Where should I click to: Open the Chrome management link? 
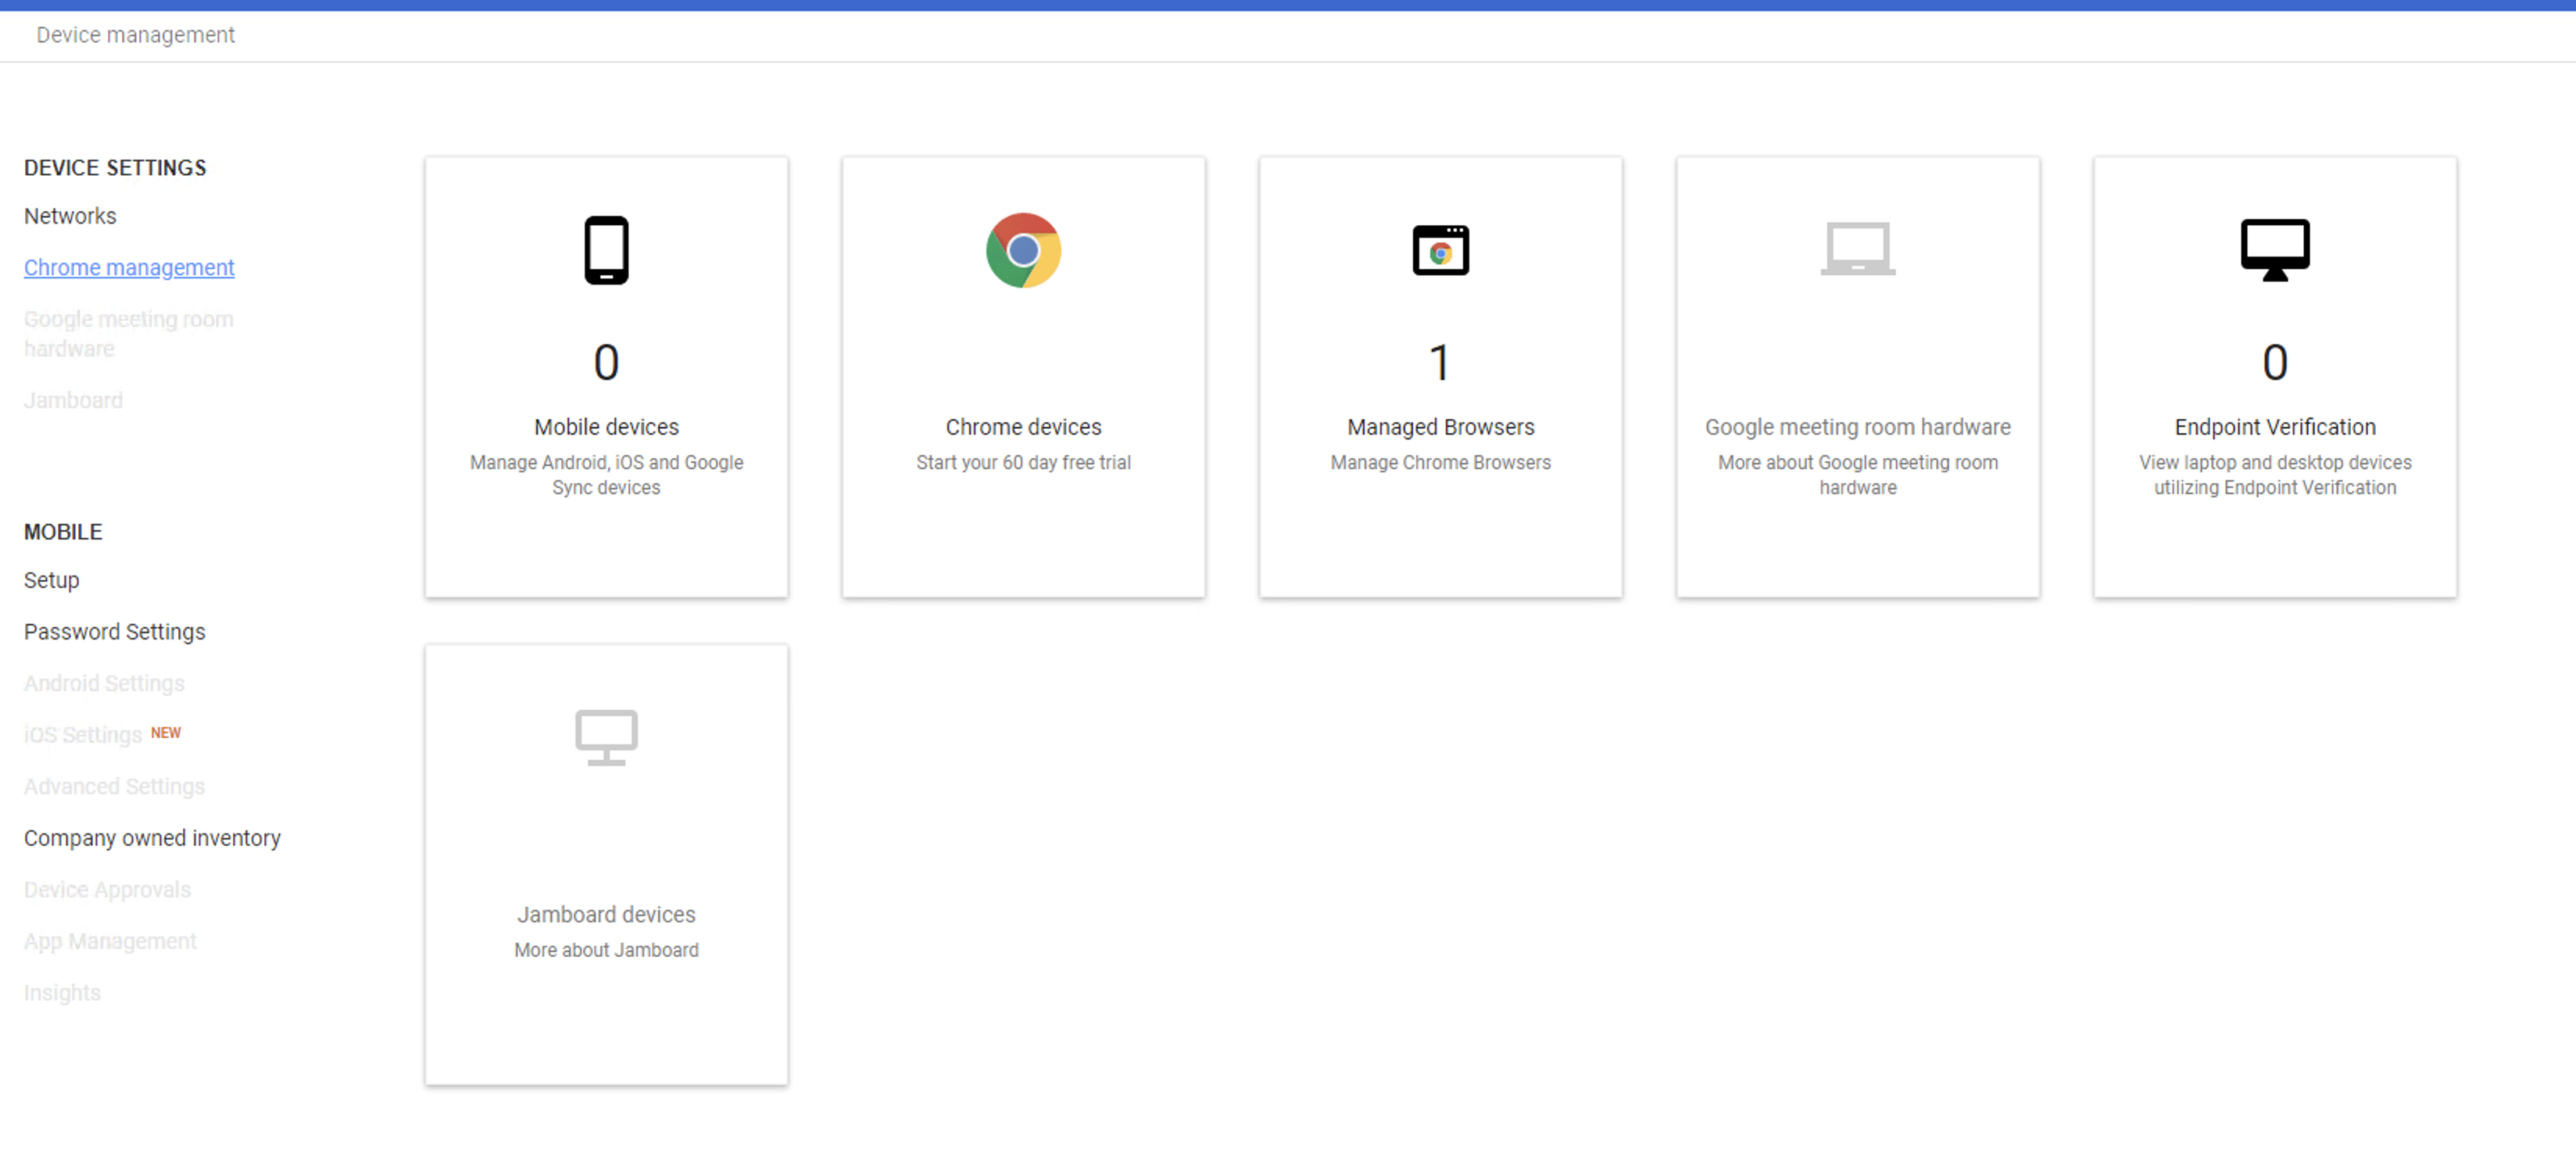[x=129, y=268]
